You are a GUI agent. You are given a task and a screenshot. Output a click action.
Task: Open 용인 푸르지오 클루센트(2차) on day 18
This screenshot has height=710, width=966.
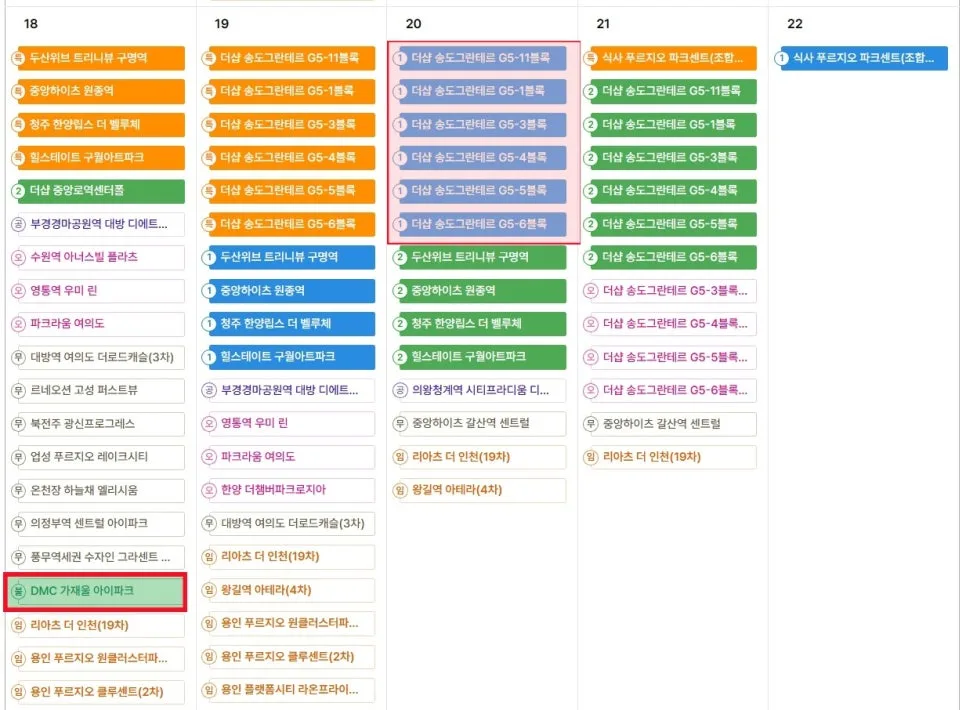[x=98, y=692]
